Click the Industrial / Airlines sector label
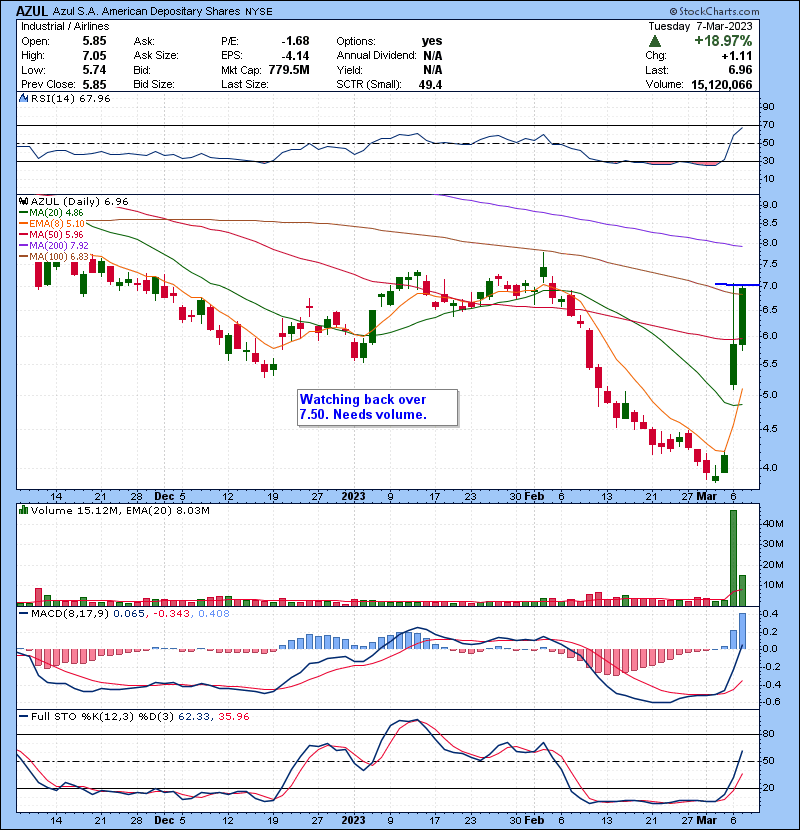800x830 pixels. tap(65, 26)
